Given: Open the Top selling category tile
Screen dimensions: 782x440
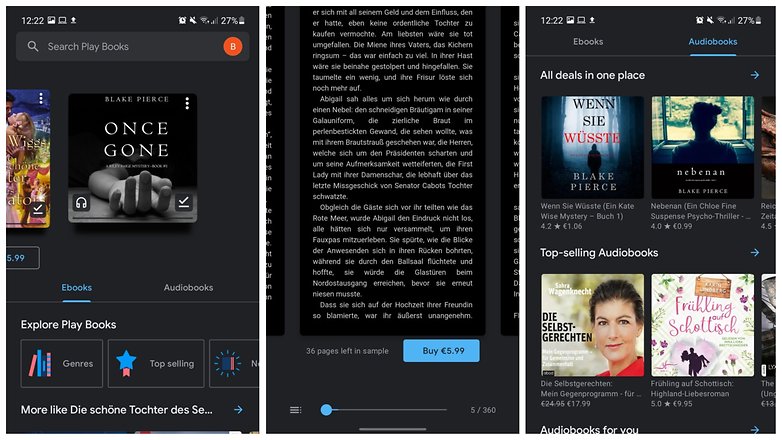Looking at the screenshot, I should coord(156,364).
